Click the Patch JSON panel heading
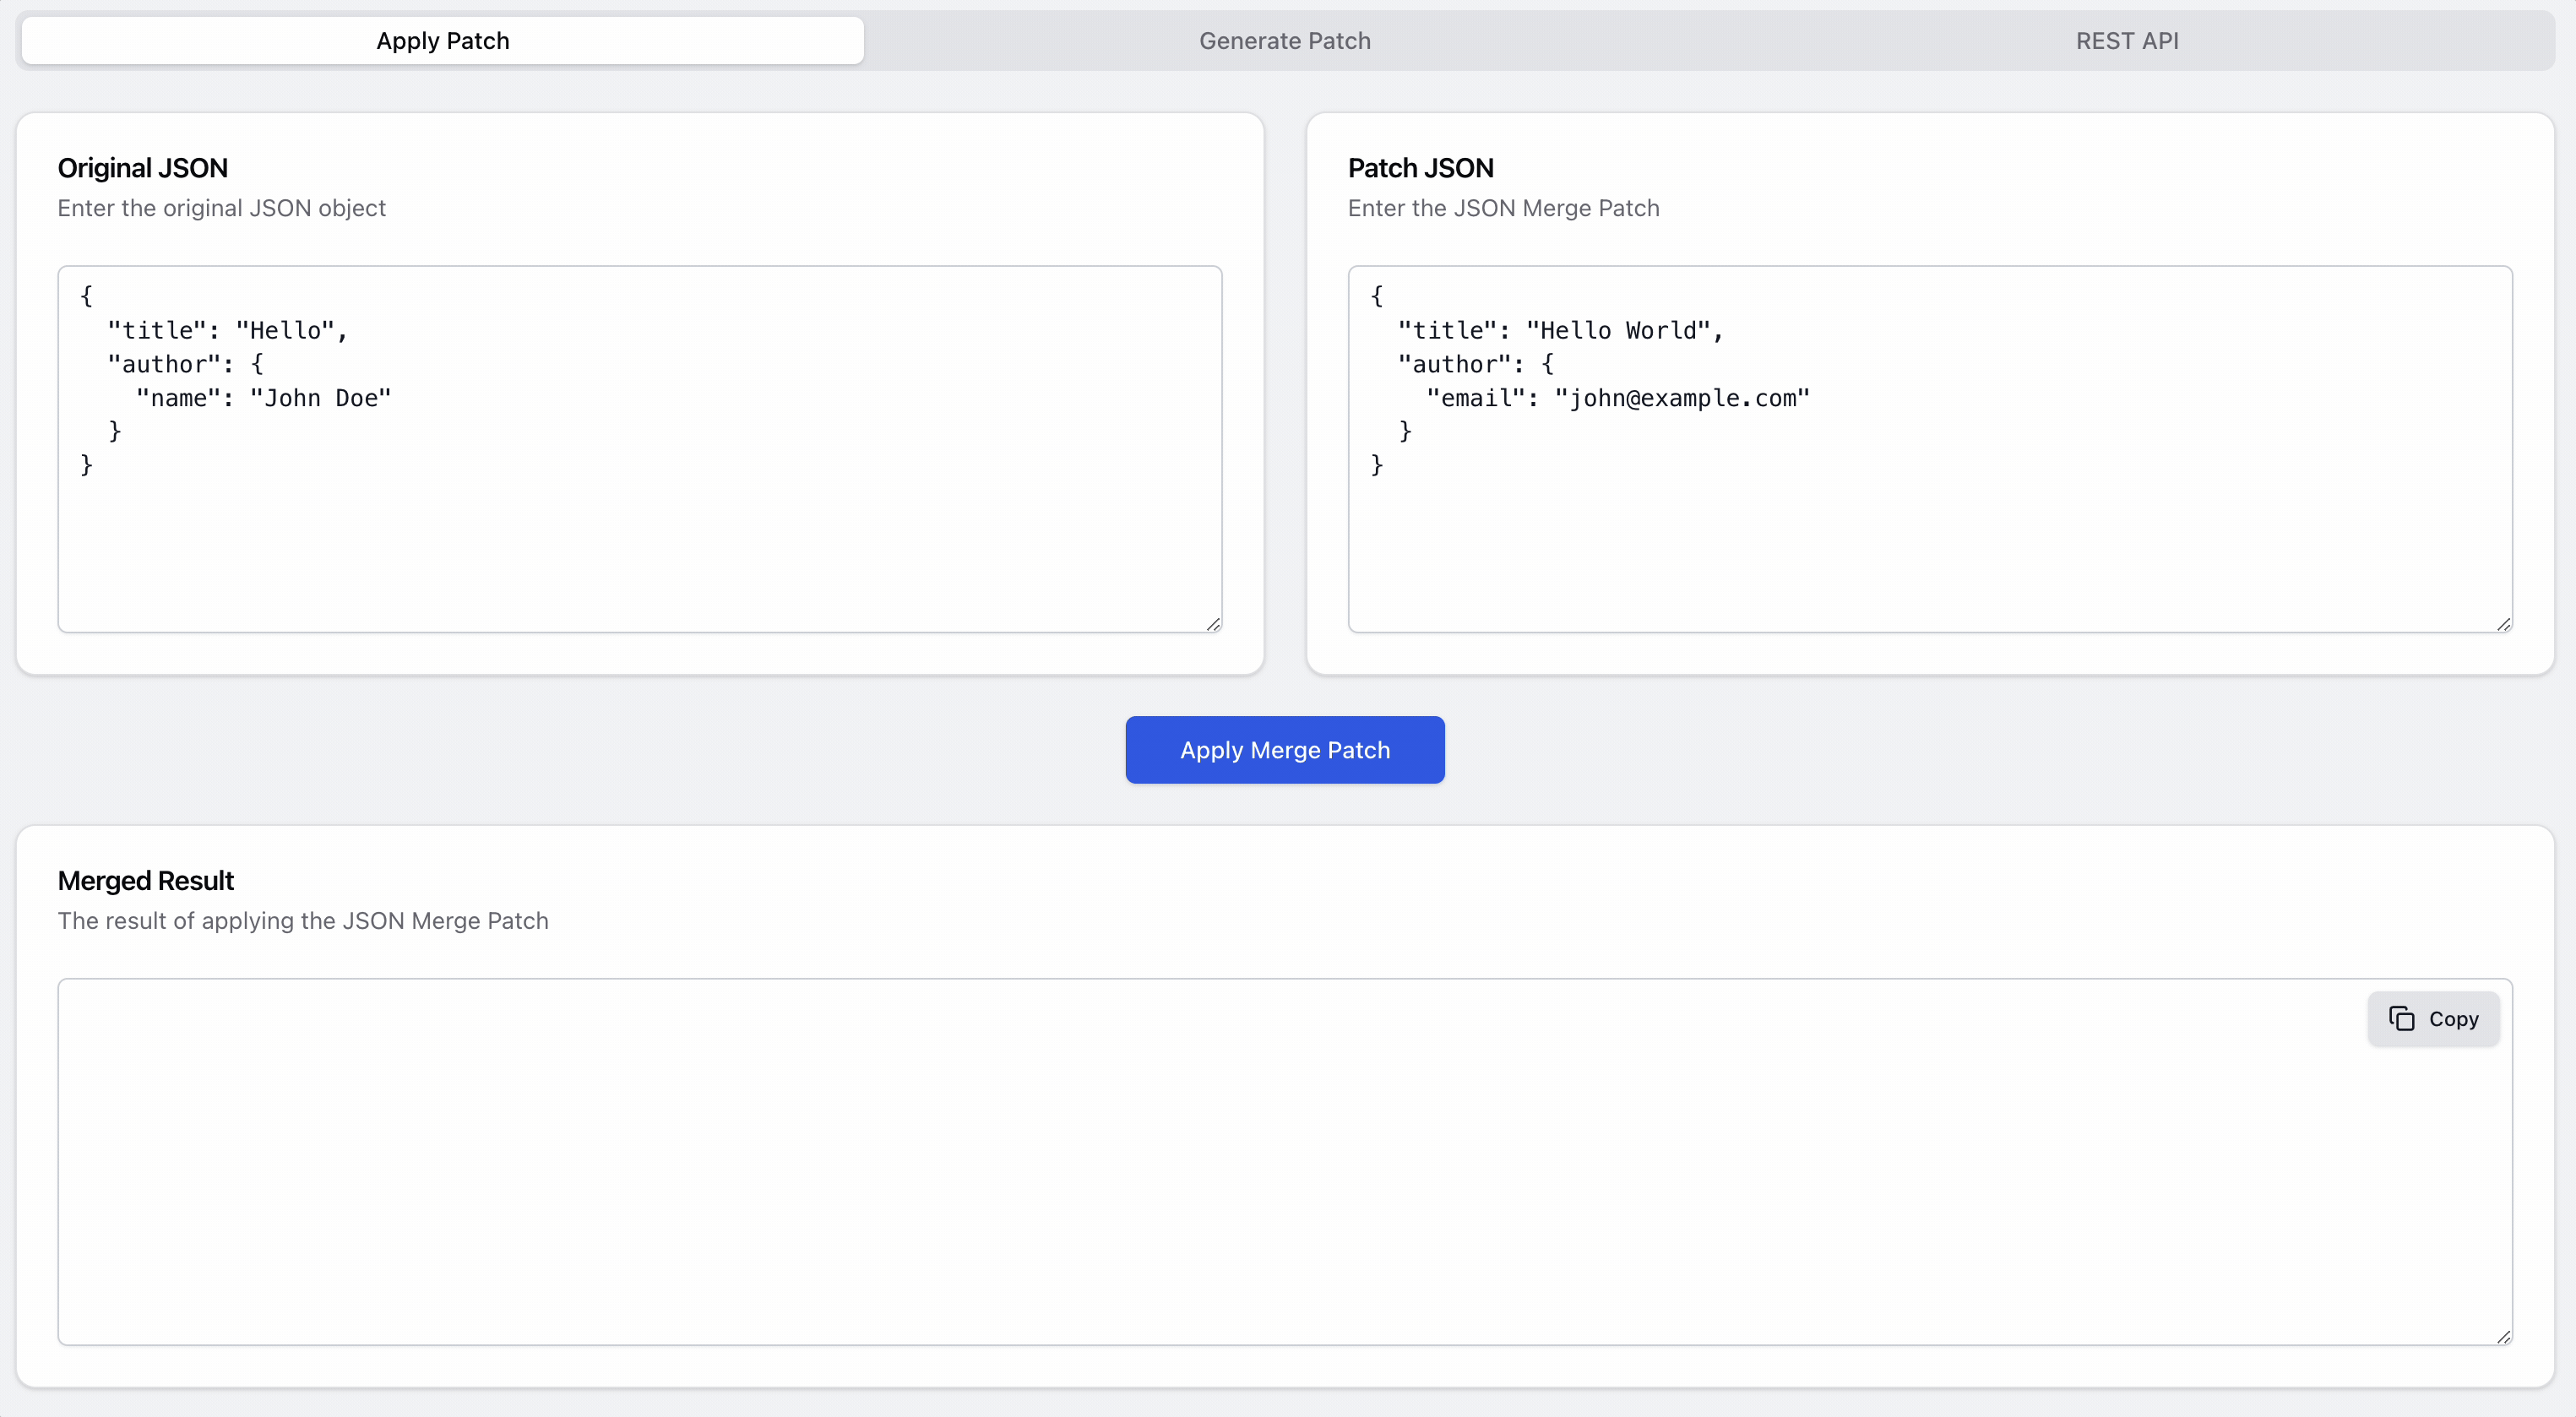Screen dimensions: 2576x1417 point(1420,167)
